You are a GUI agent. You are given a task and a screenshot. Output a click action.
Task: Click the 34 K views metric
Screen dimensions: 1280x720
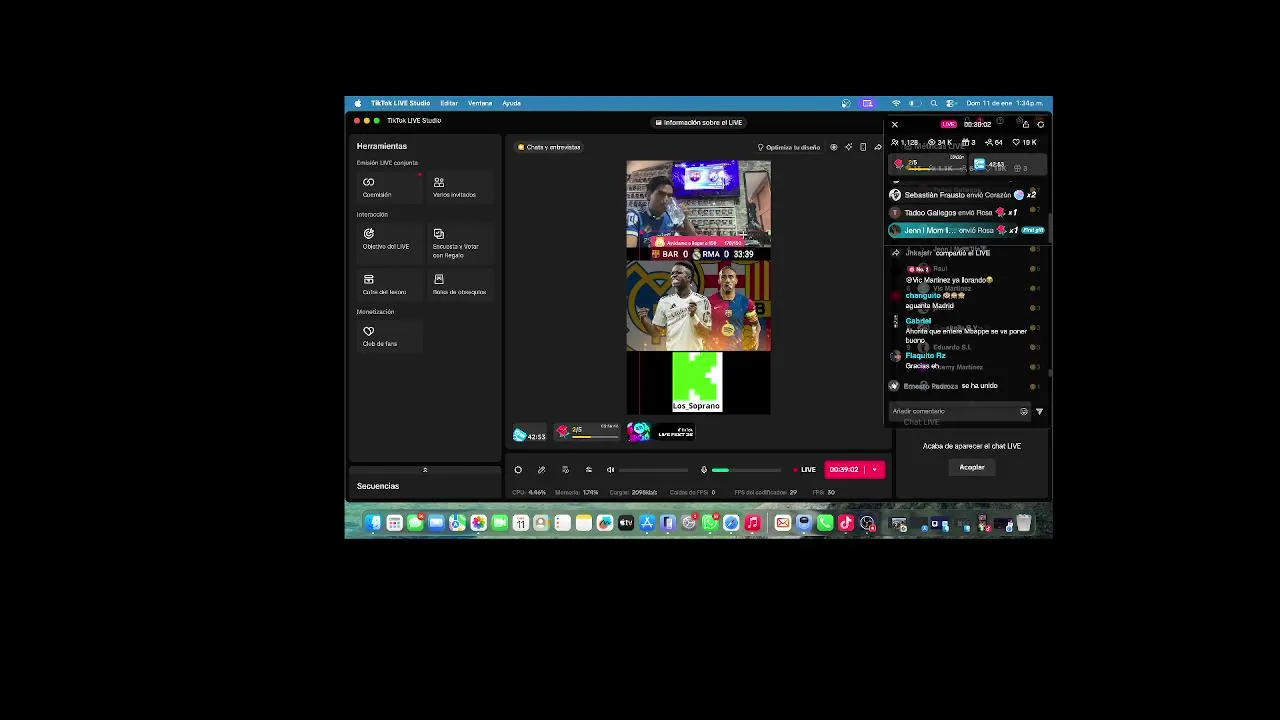point(942,142)
